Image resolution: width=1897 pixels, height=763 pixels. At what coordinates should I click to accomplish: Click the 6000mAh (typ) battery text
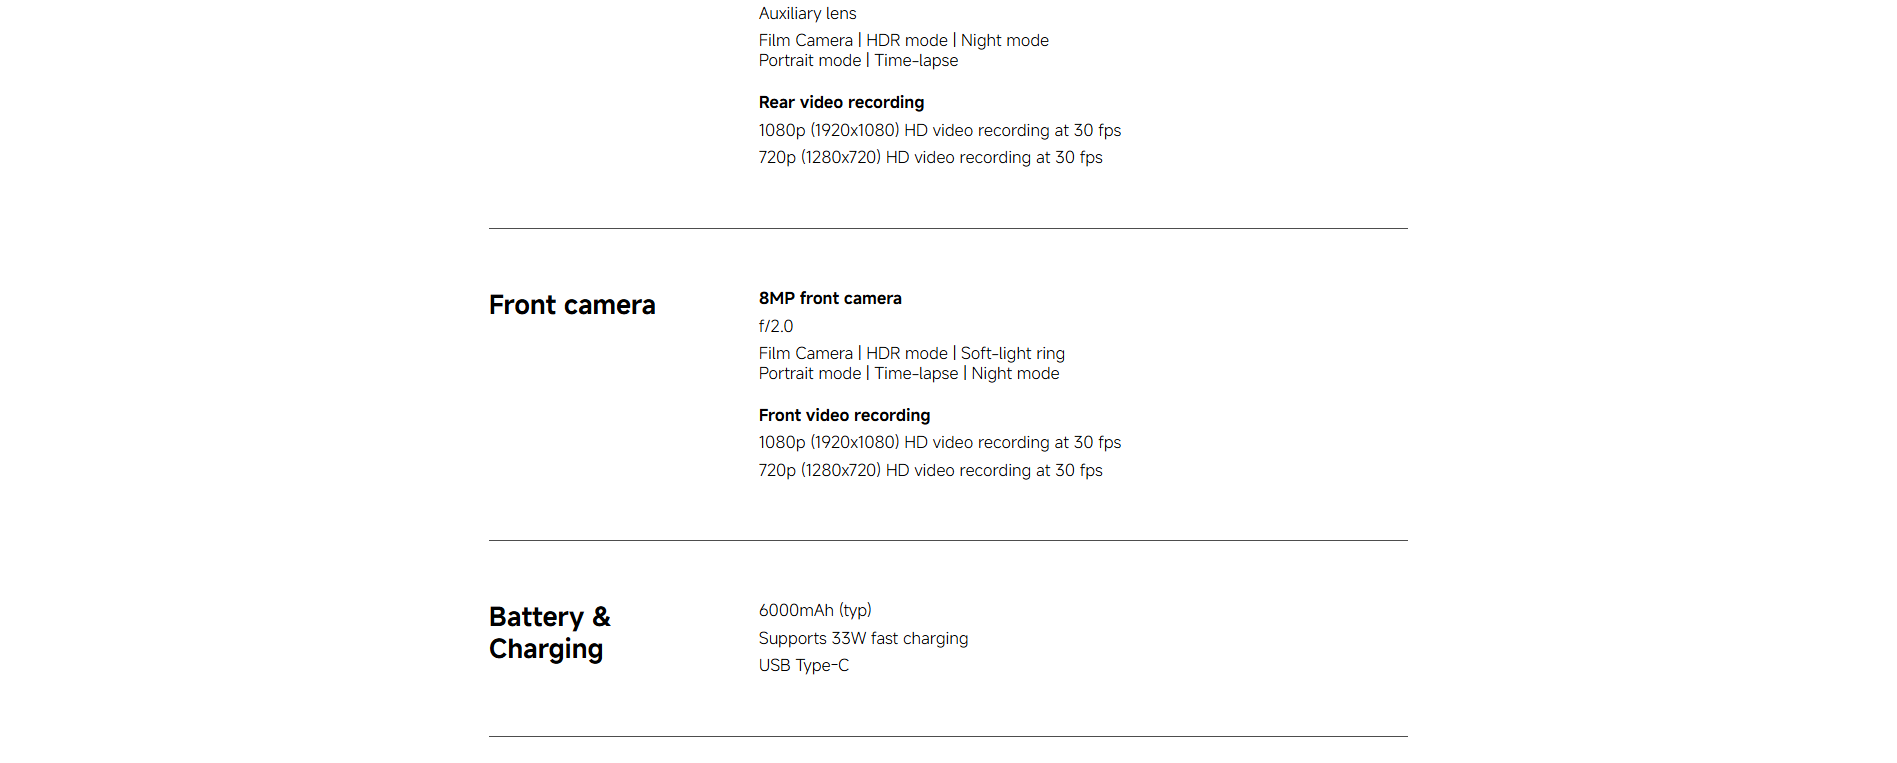click(815, 610)
